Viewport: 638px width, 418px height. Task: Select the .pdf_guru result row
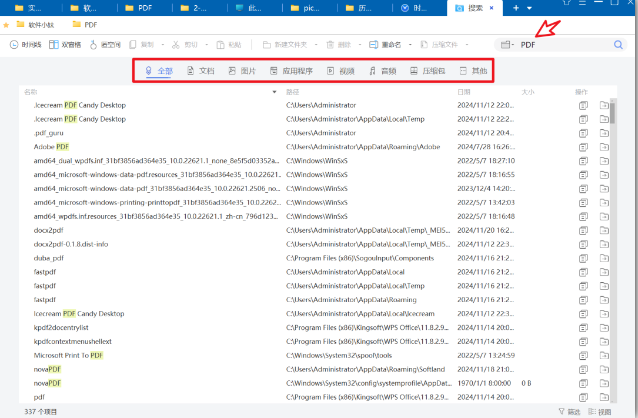point(315,133)
